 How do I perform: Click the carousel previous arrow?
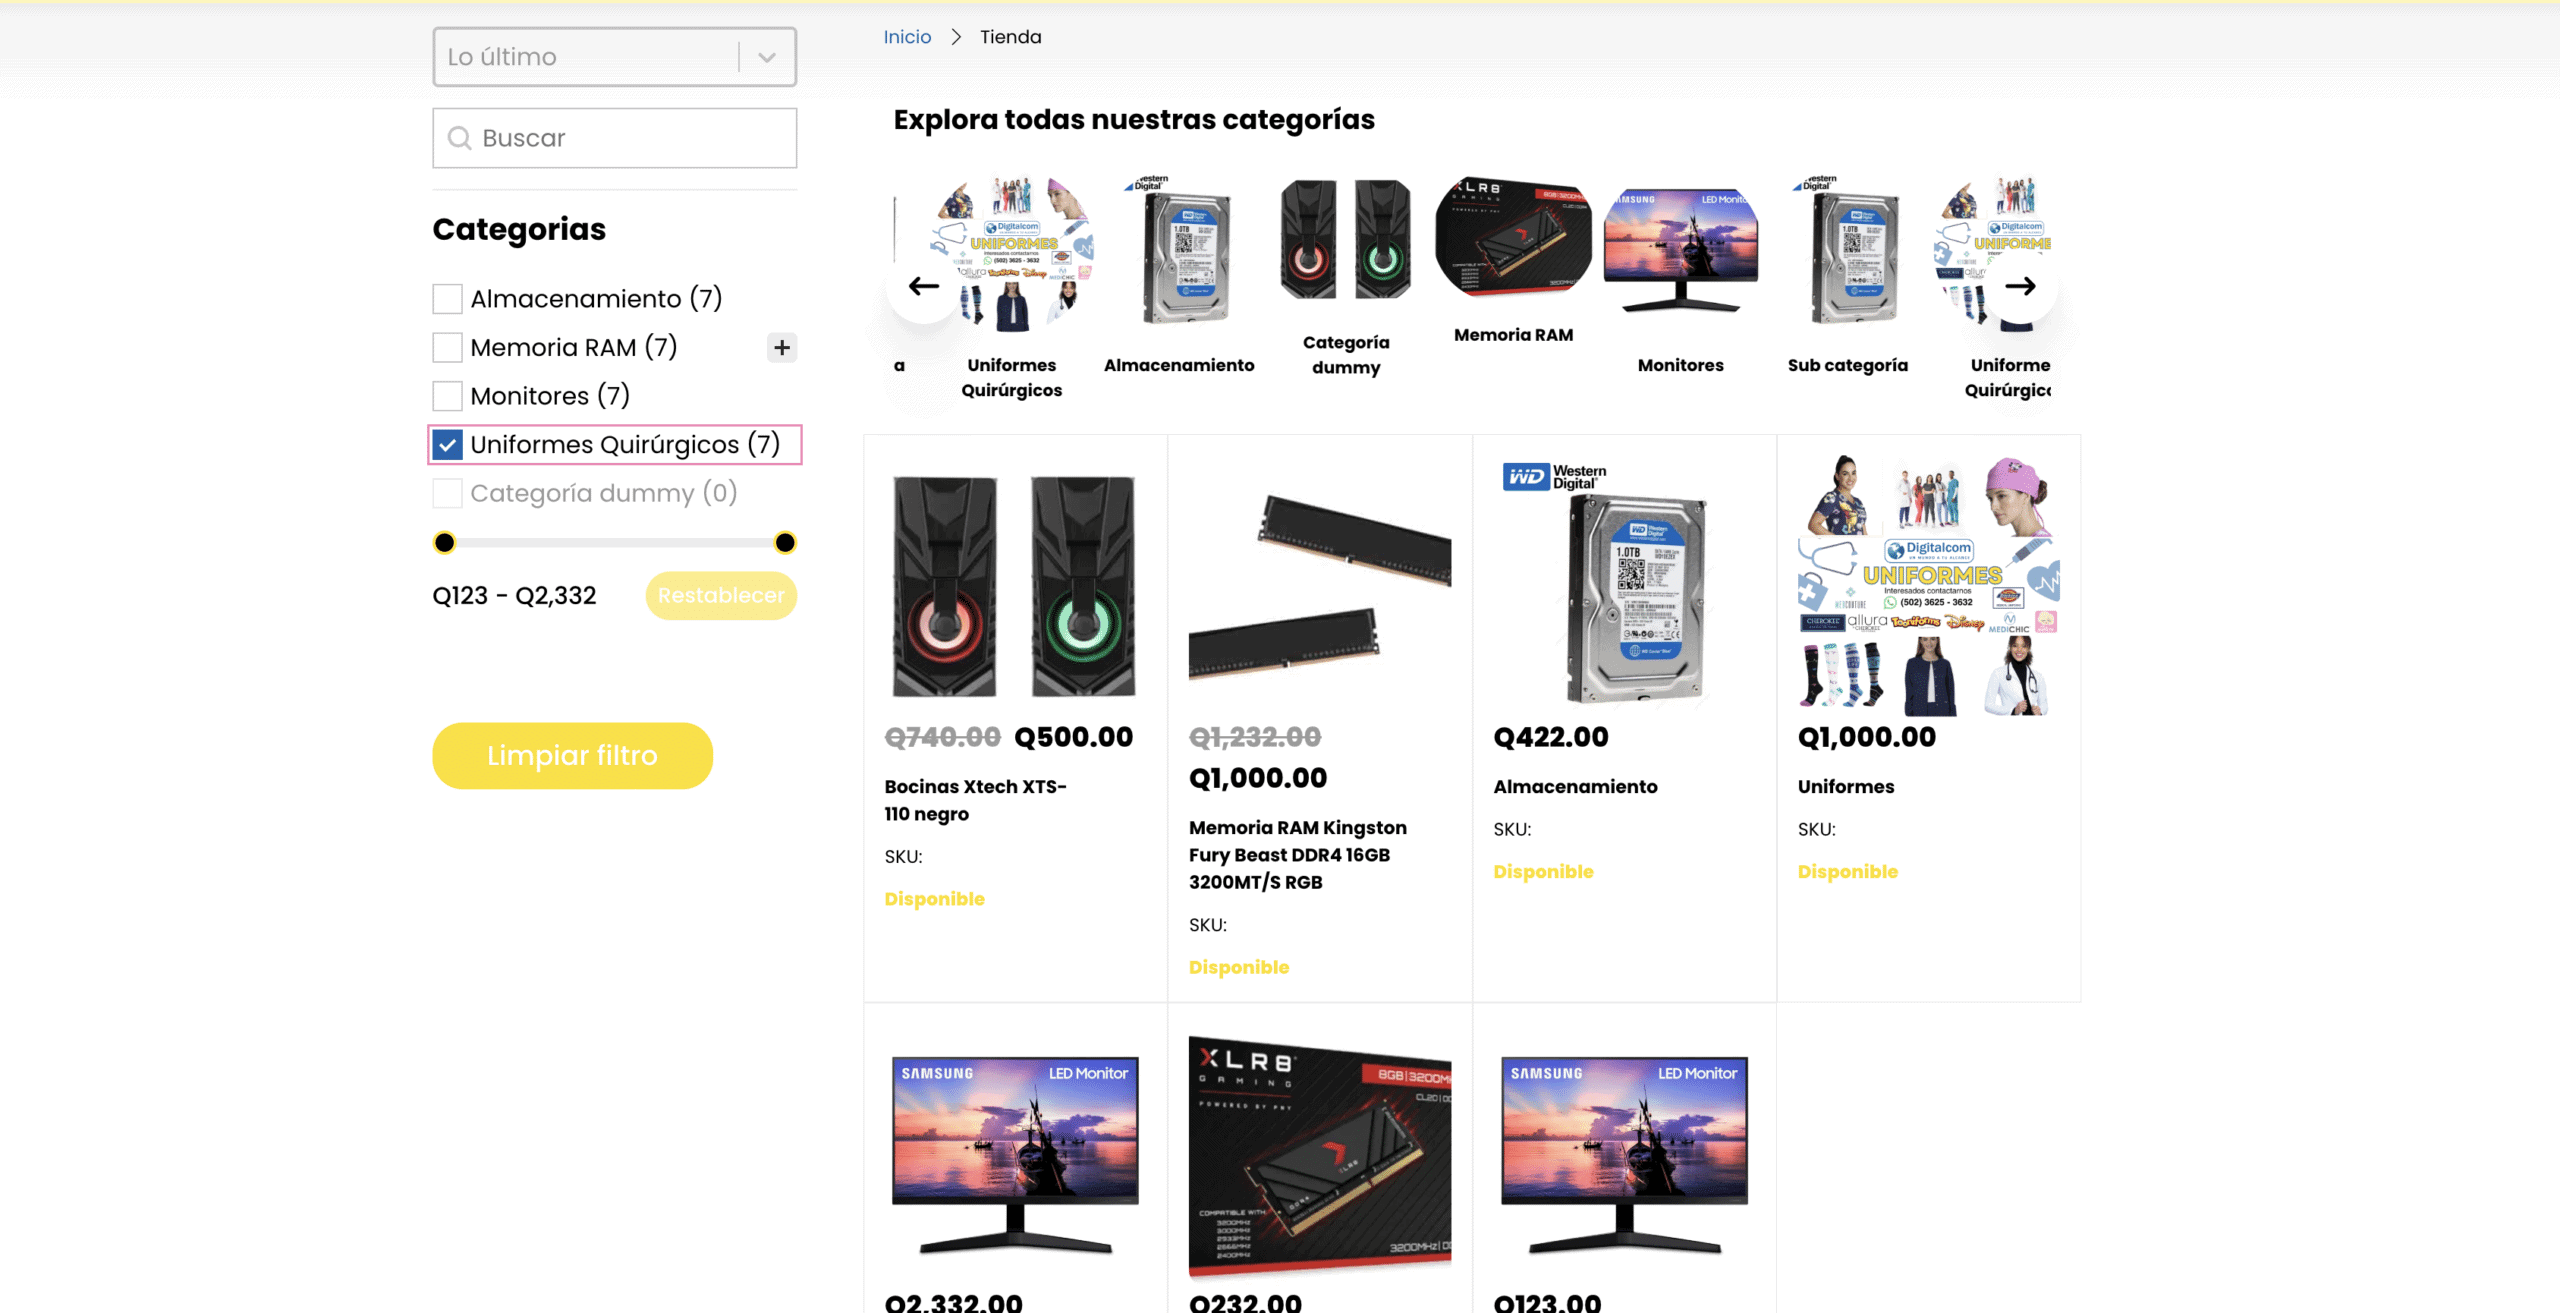point(923,287)
